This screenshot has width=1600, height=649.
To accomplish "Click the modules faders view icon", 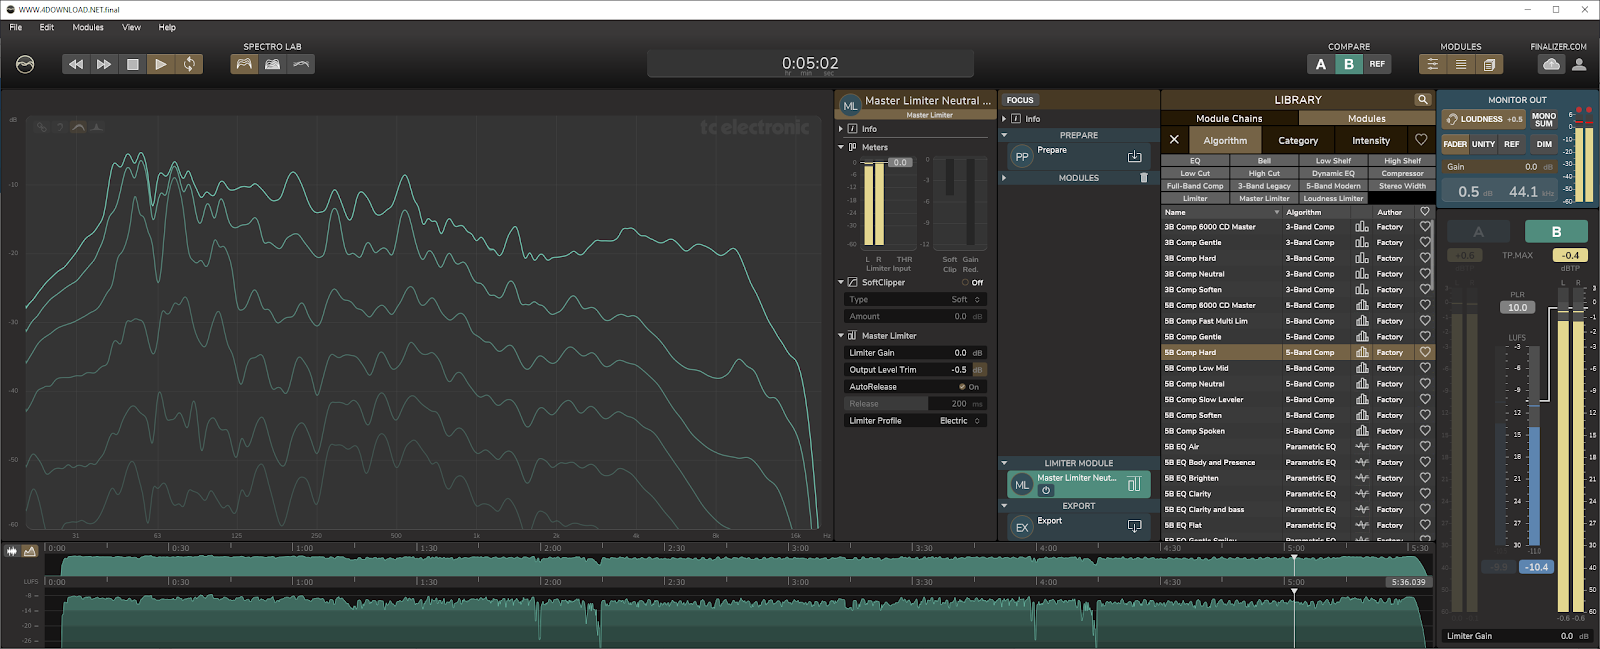I will (x=1432, y=64).
